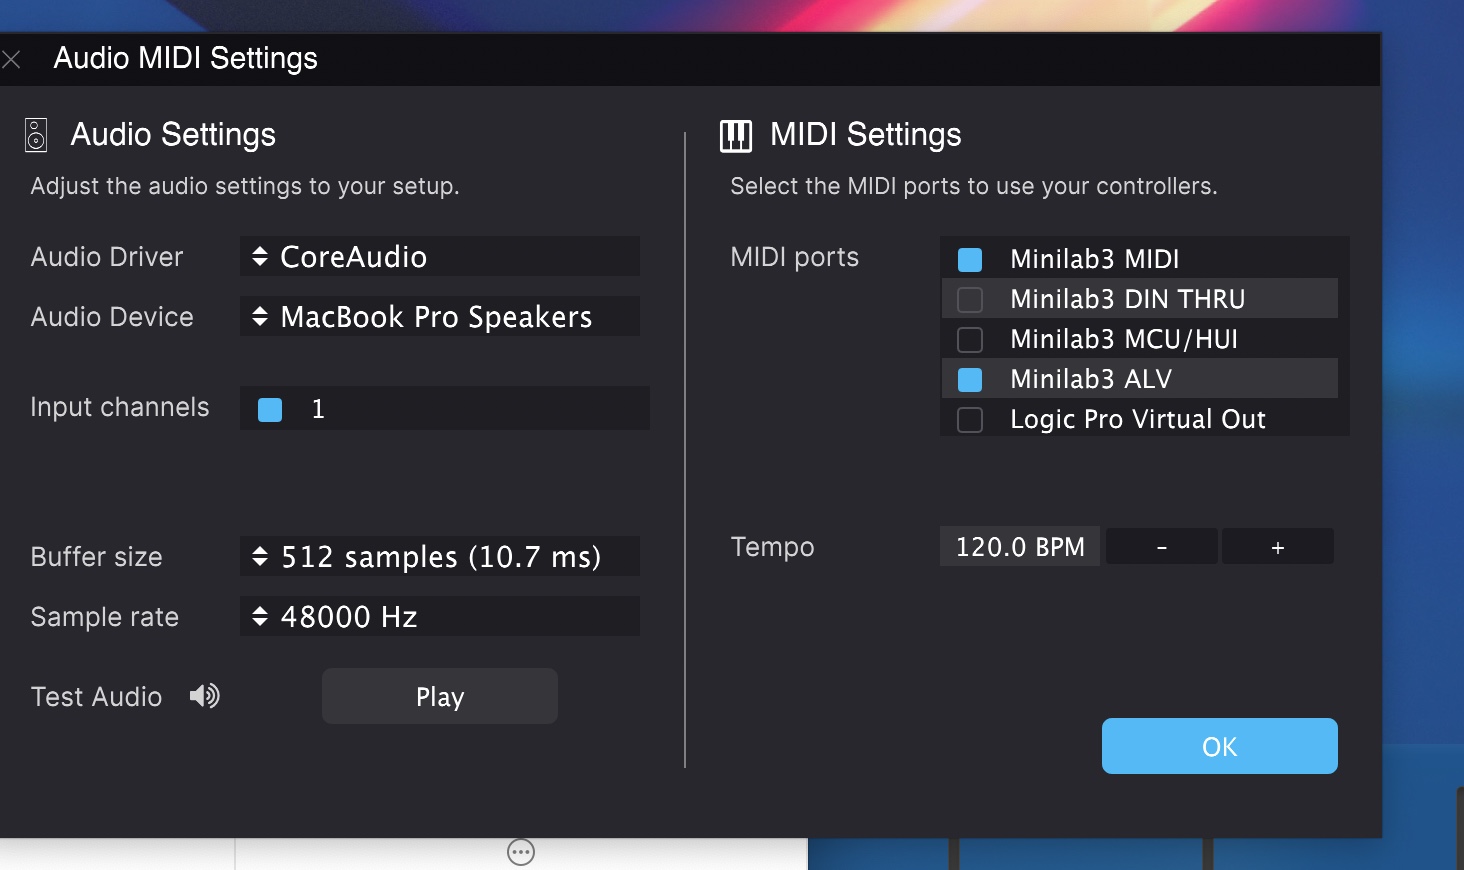The width and height of the screenshot is (1464, 870).
Task: Enable the Minilab3 MCU/HUI port checkbox
Action: 970,340
